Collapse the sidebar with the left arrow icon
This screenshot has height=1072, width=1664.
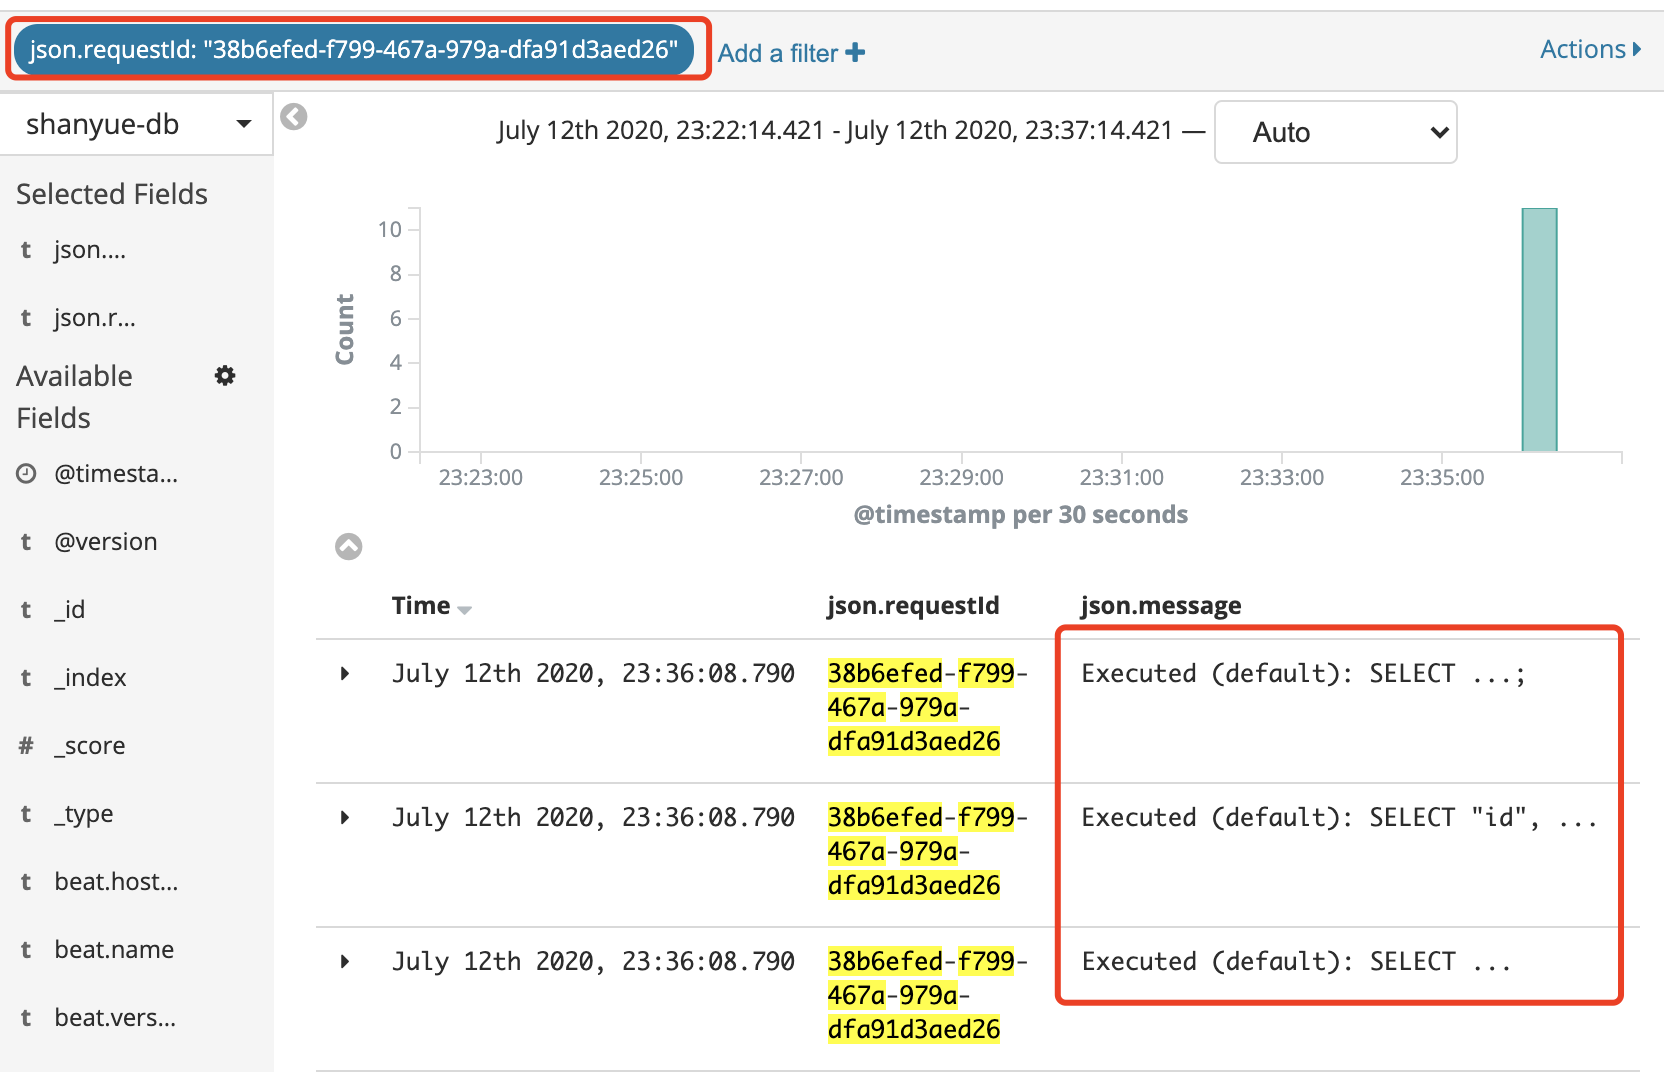(294, 117)
